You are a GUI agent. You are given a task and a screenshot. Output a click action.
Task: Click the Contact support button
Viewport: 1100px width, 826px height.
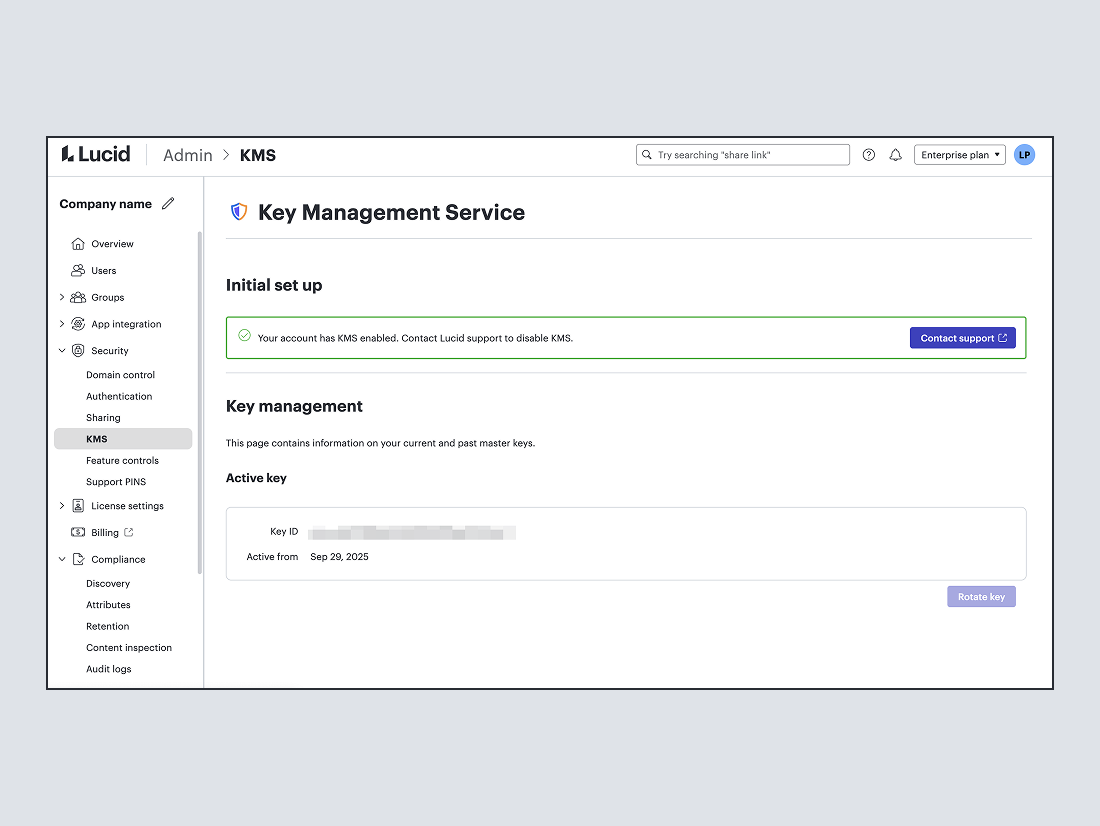(962, 338)
